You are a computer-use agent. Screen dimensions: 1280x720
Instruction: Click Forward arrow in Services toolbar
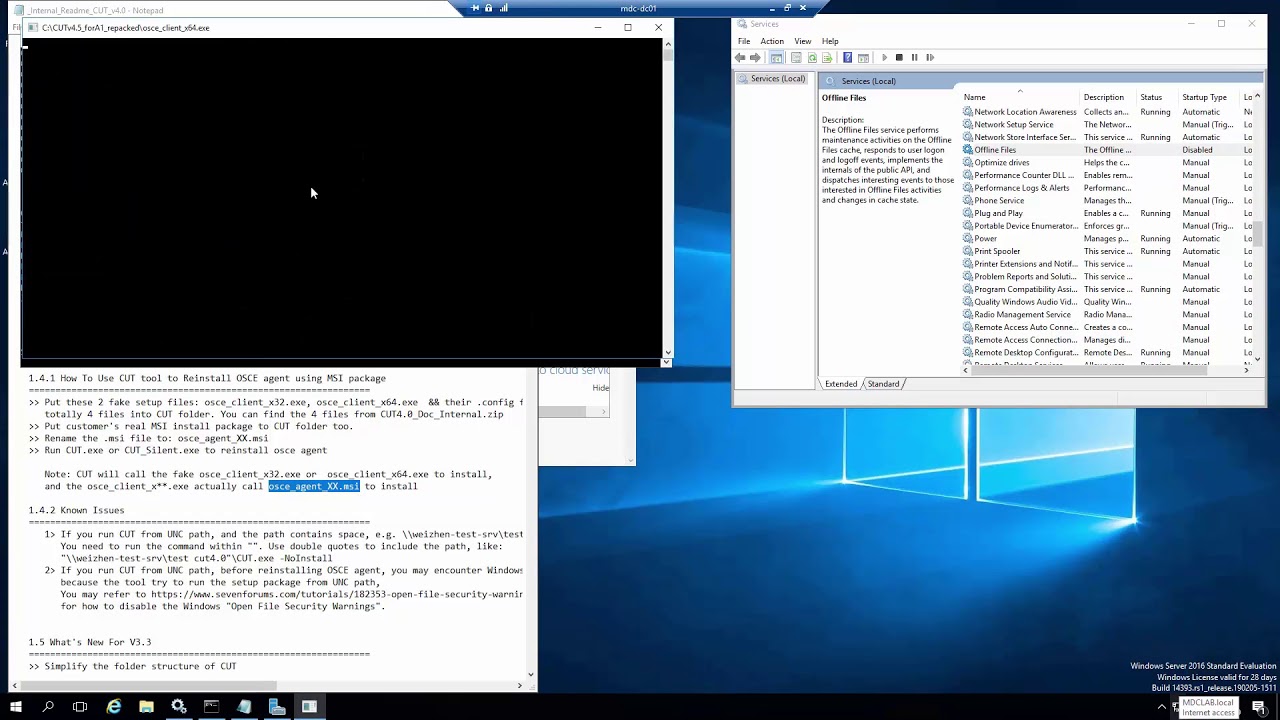tap(755, 57)
